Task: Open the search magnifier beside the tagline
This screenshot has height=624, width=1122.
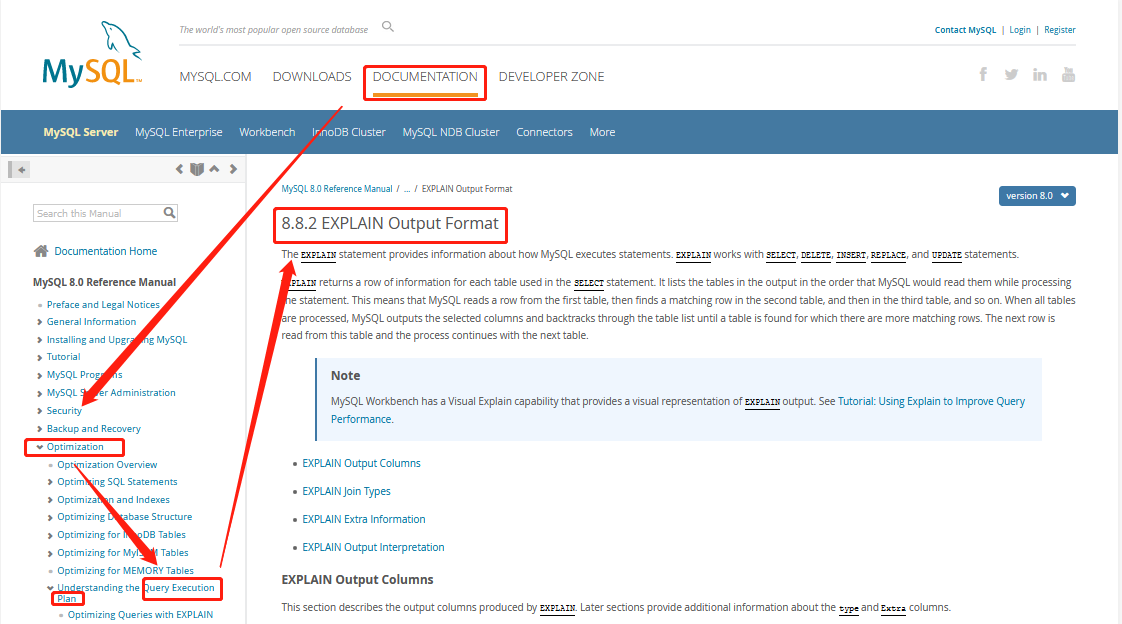Action: point(388,27)
